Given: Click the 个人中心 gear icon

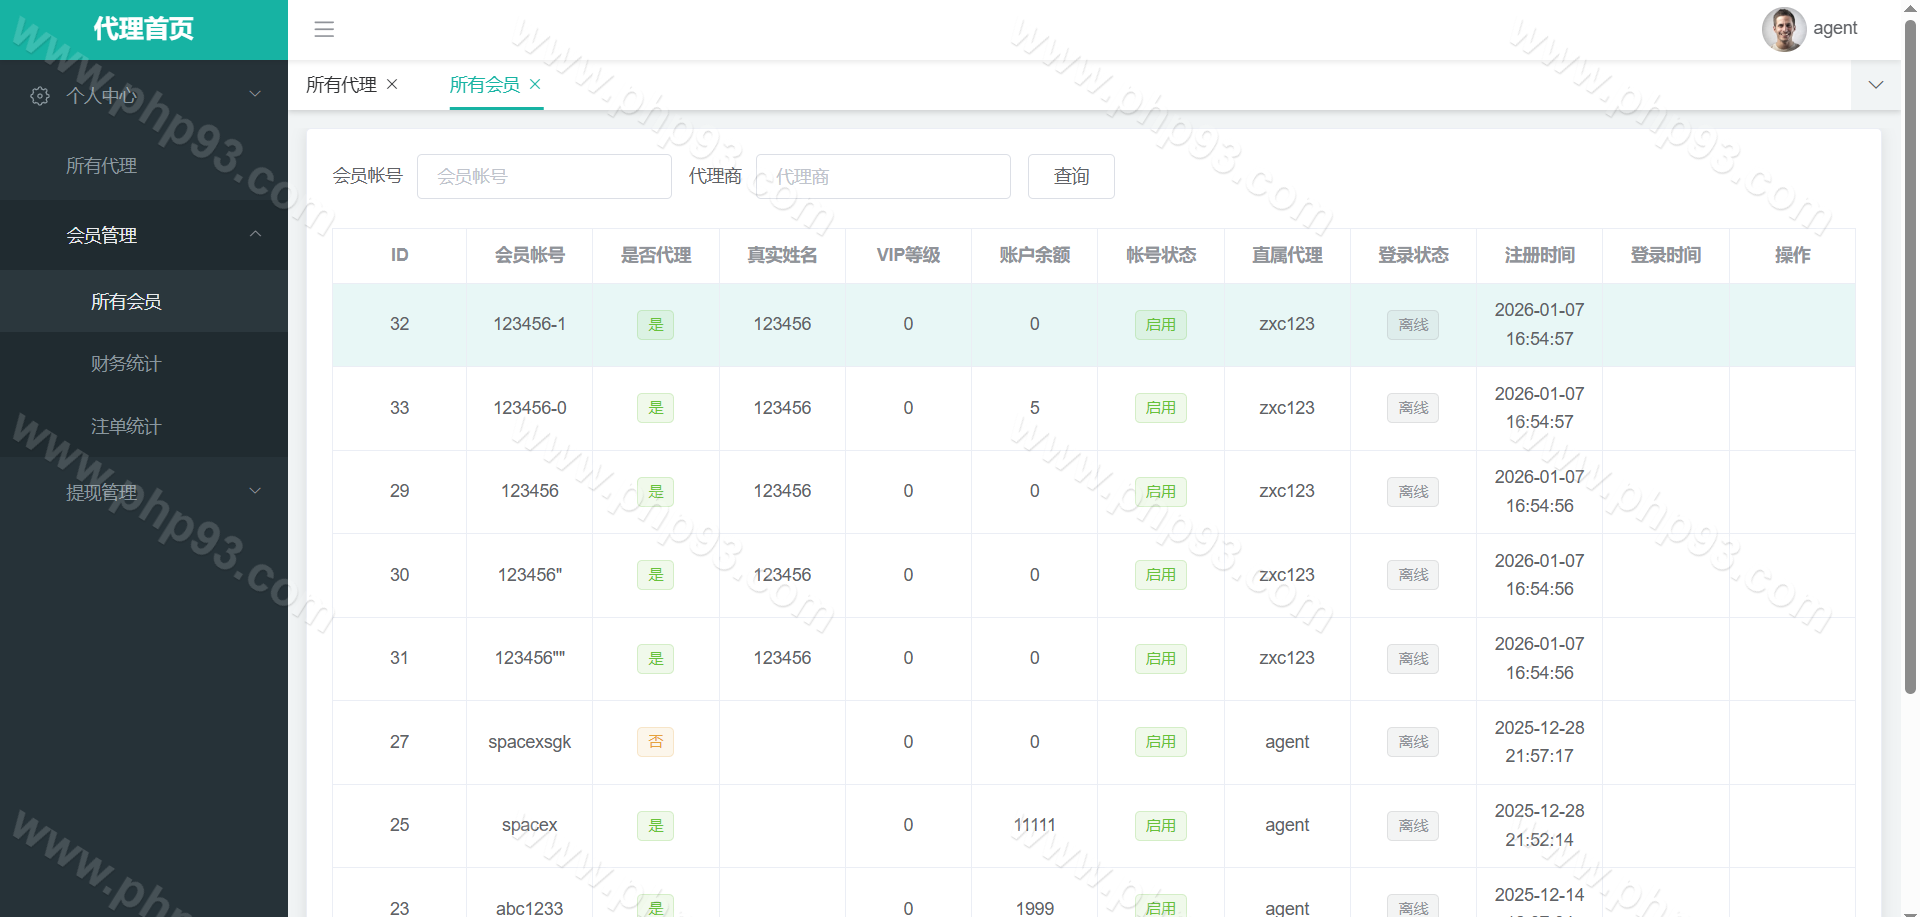Looking at the screenshot, I should pos(40,96).
